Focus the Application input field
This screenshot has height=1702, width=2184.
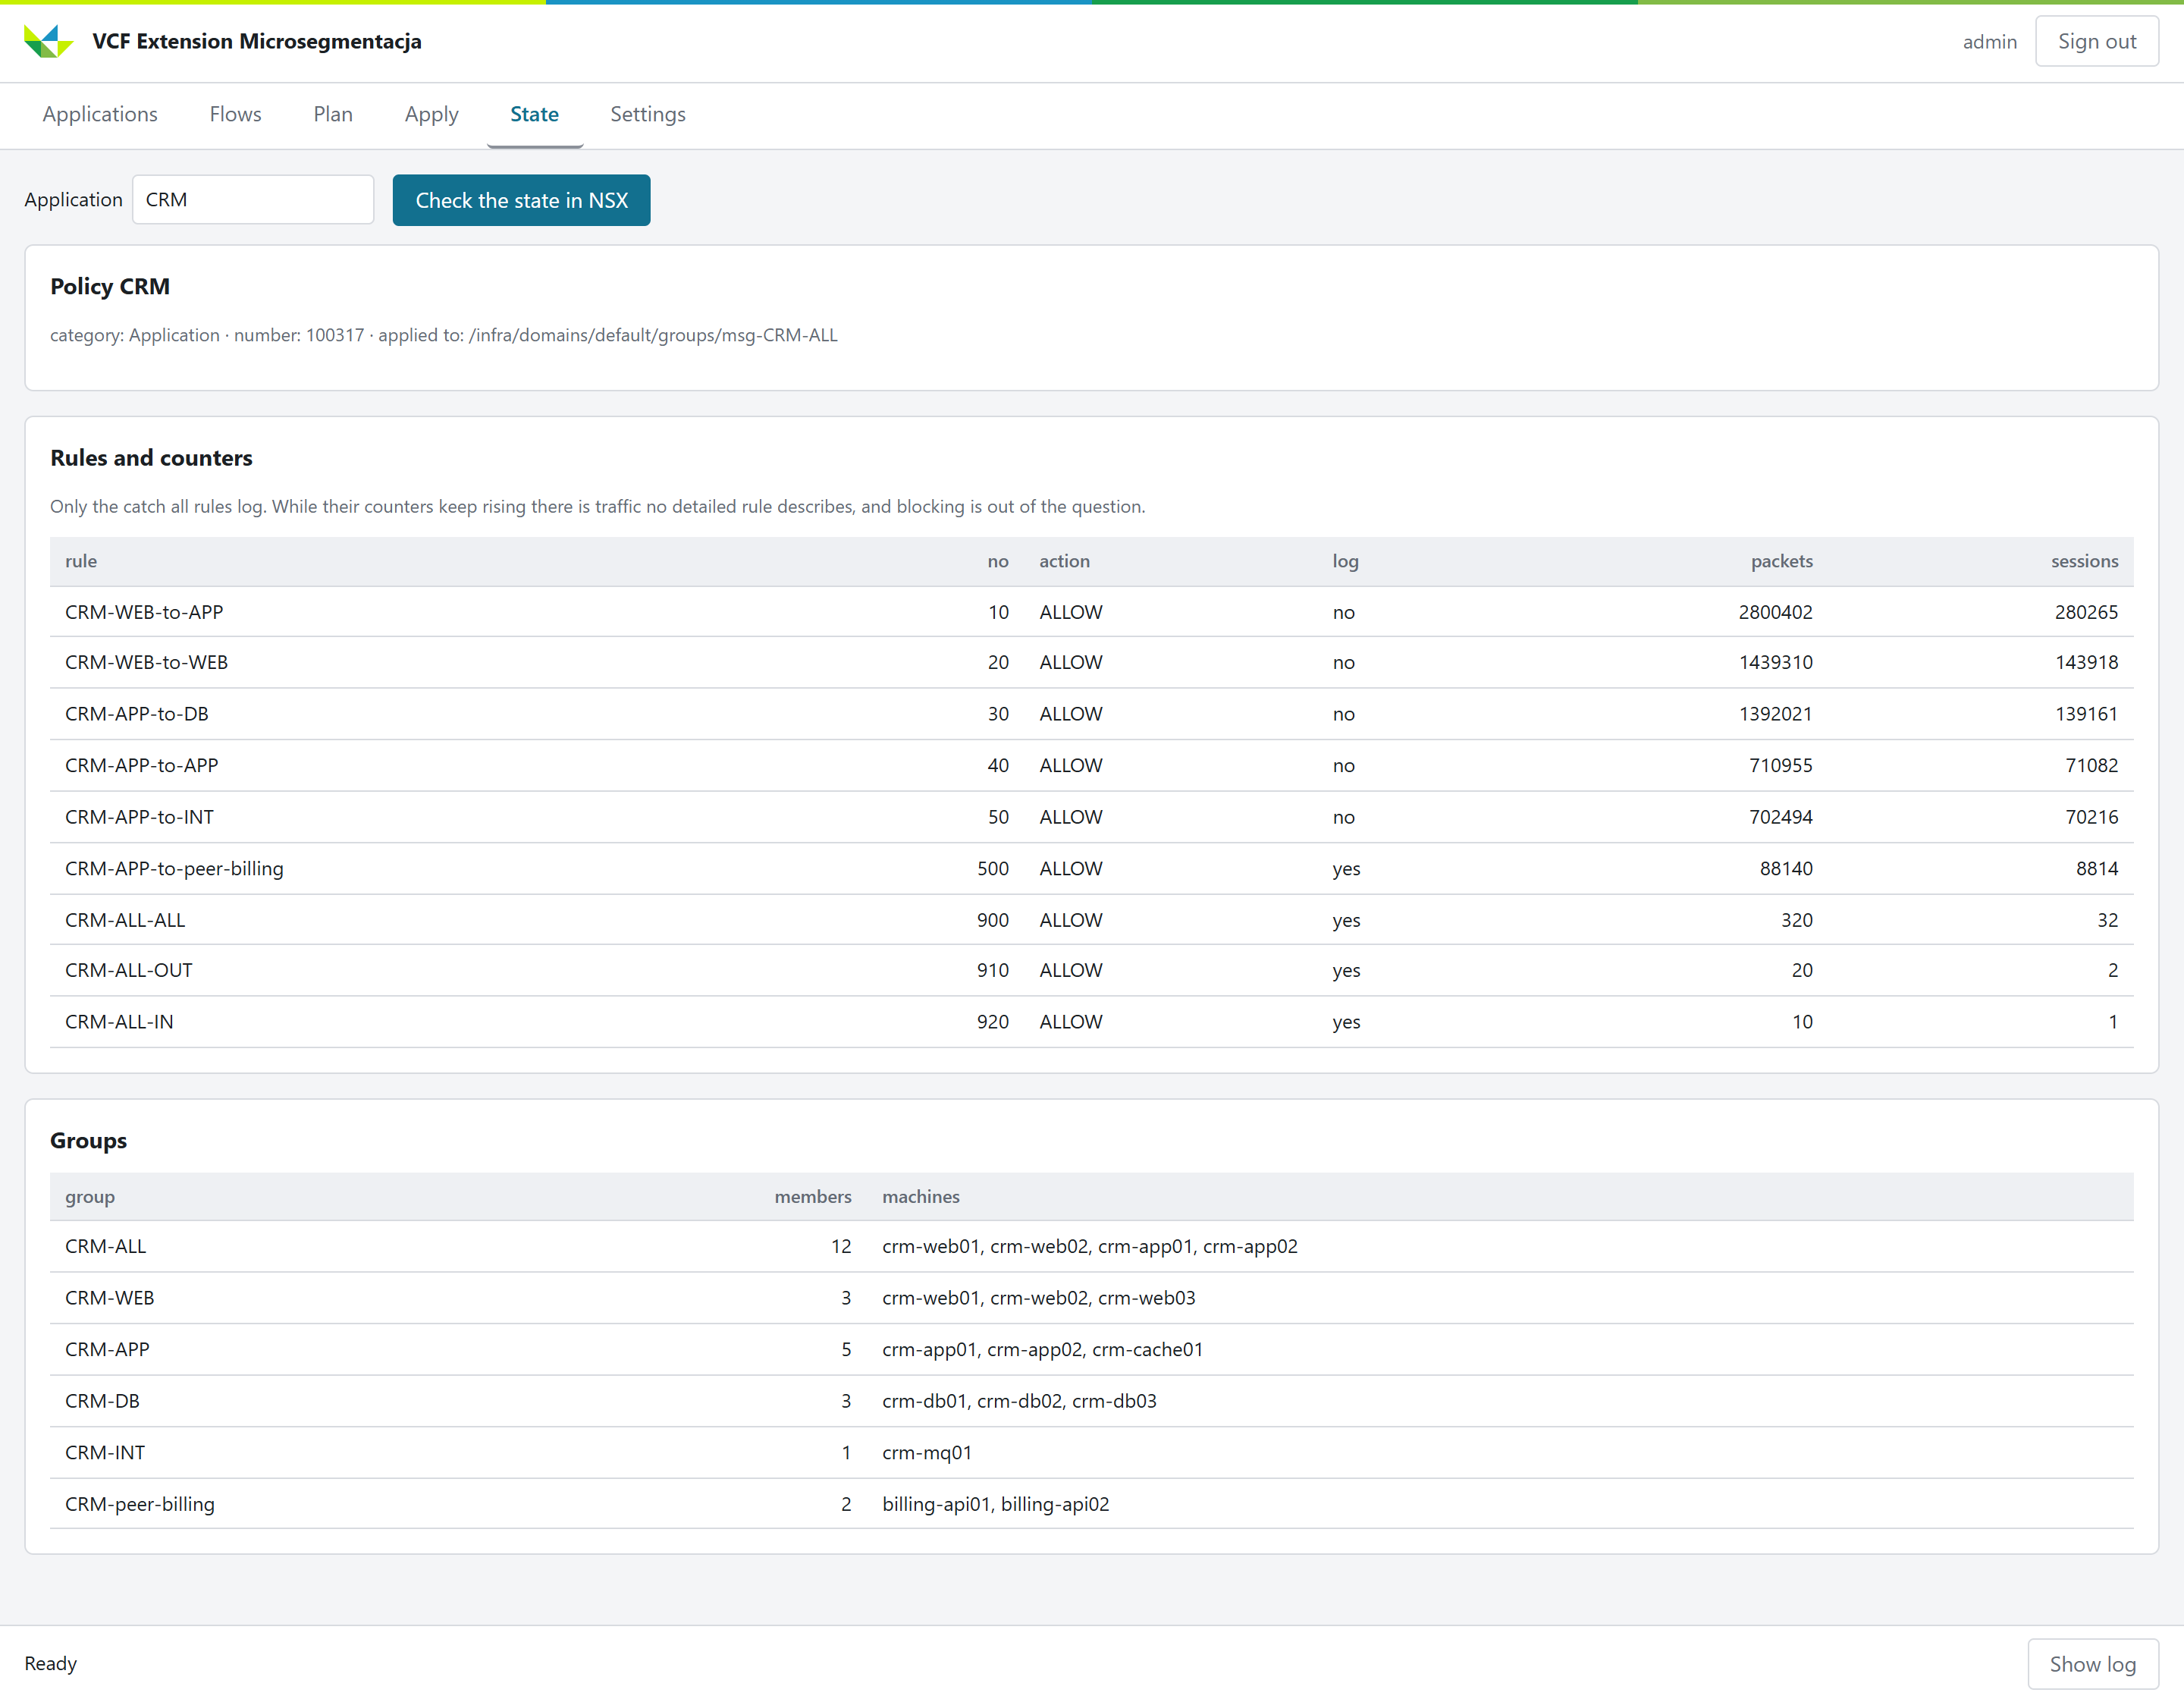pos(253,200)
